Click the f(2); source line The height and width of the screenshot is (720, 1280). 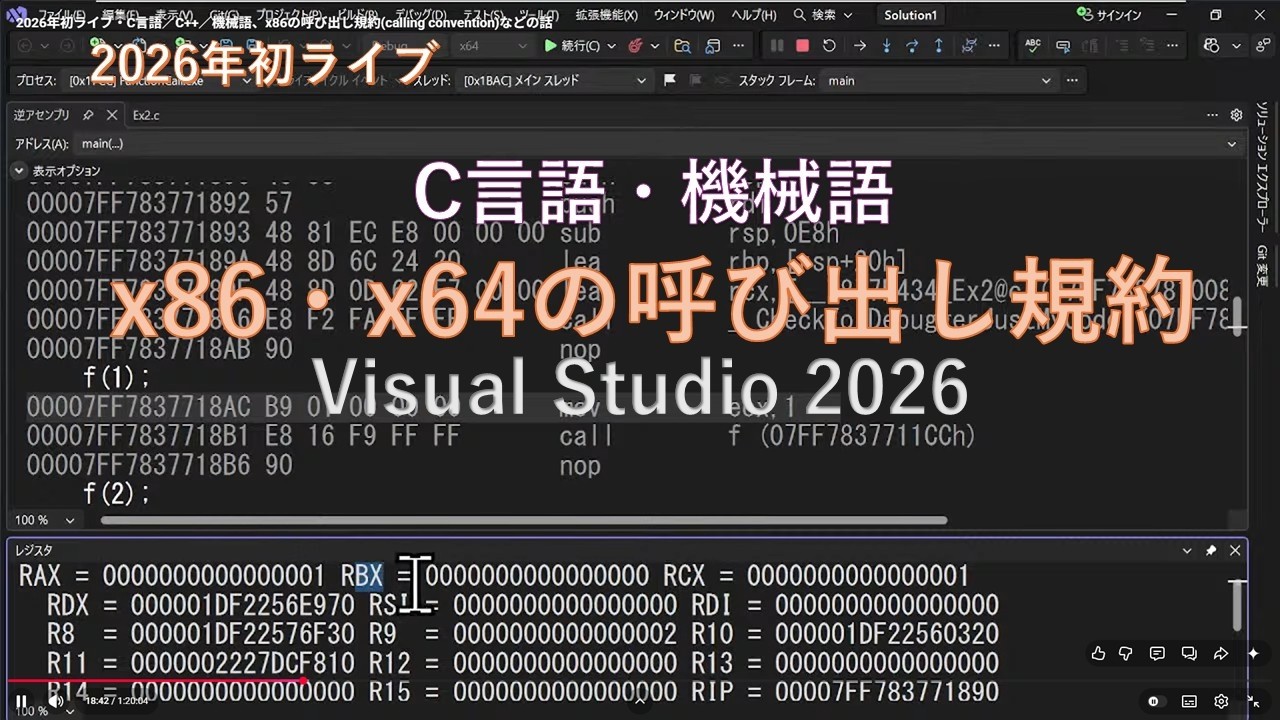116,494
